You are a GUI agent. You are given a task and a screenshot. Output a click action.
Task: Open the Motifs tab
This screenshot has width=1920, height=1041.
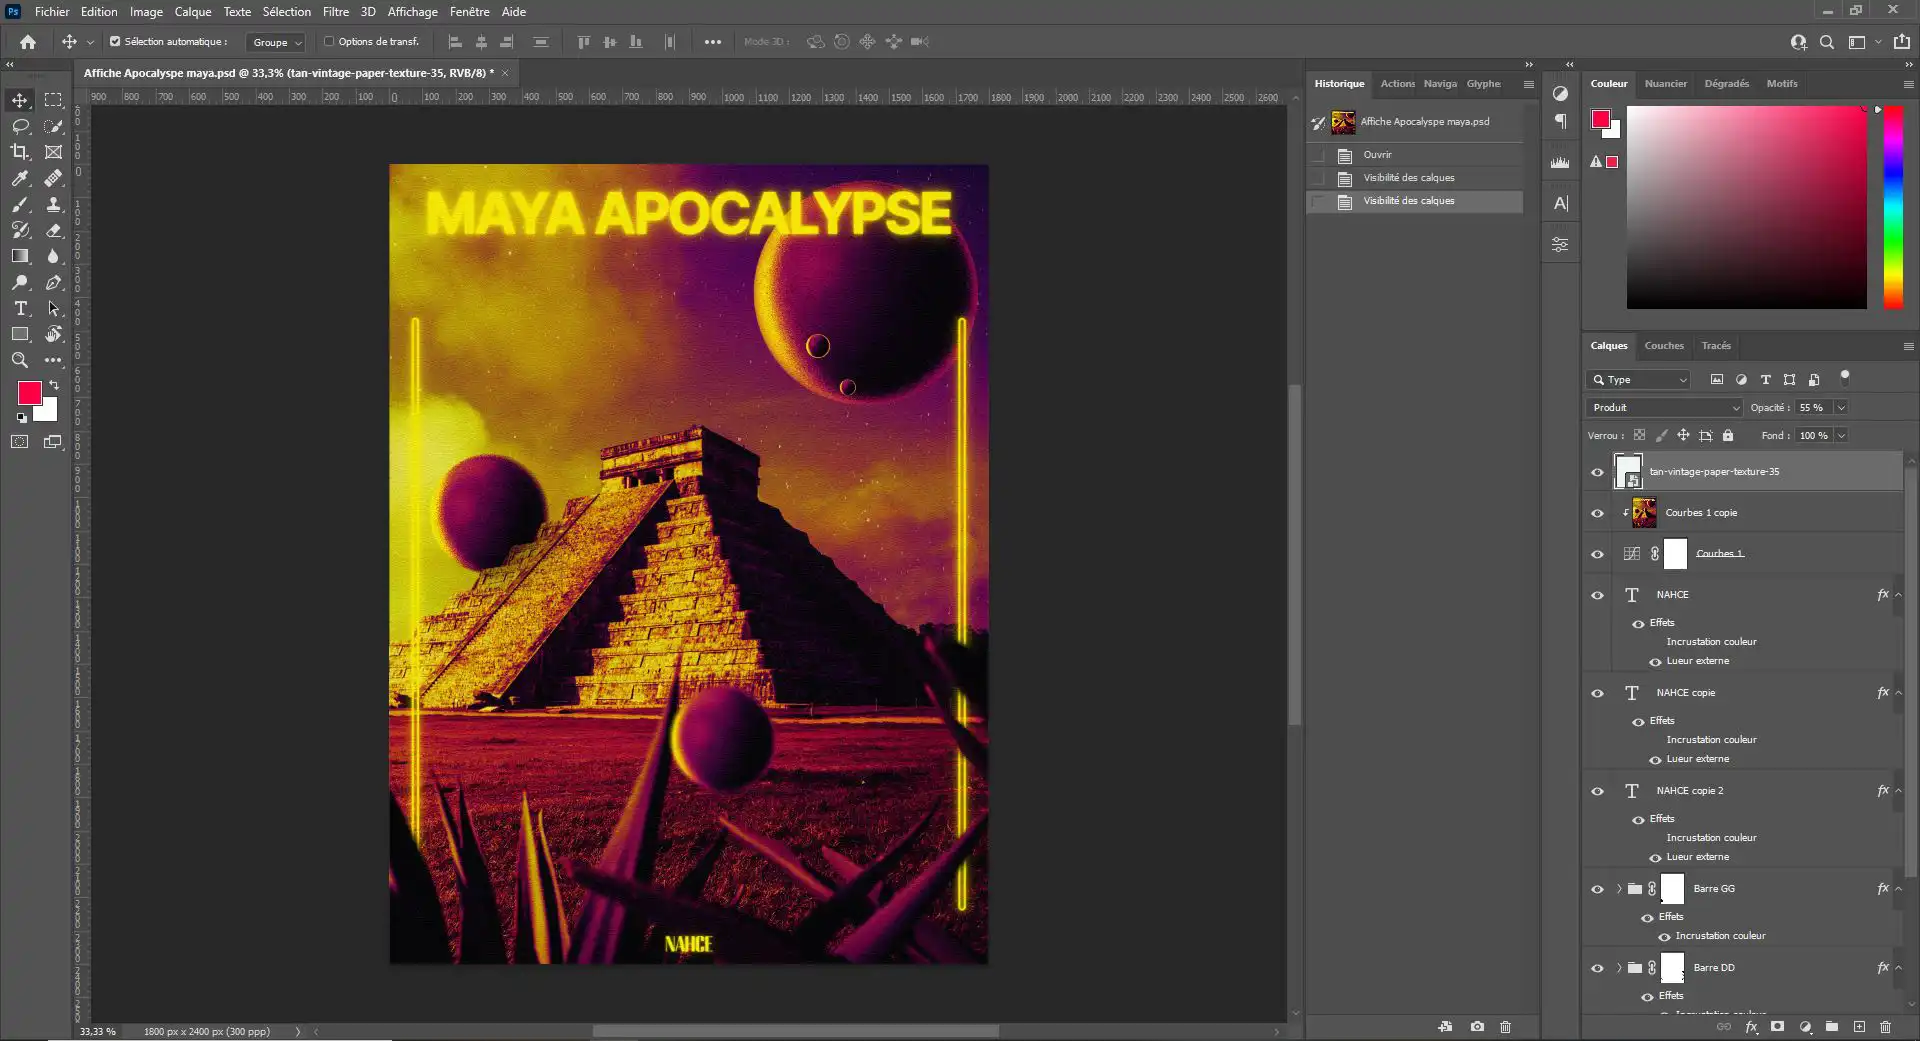tap(1782, 84)
